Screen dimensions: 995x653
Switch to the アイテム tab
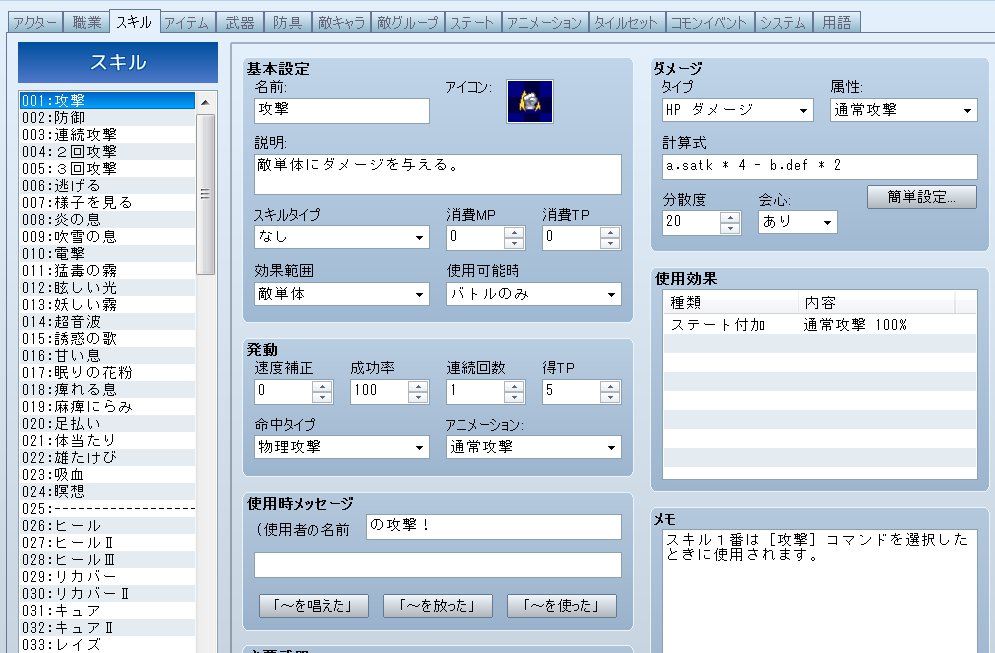click(185, 21)
